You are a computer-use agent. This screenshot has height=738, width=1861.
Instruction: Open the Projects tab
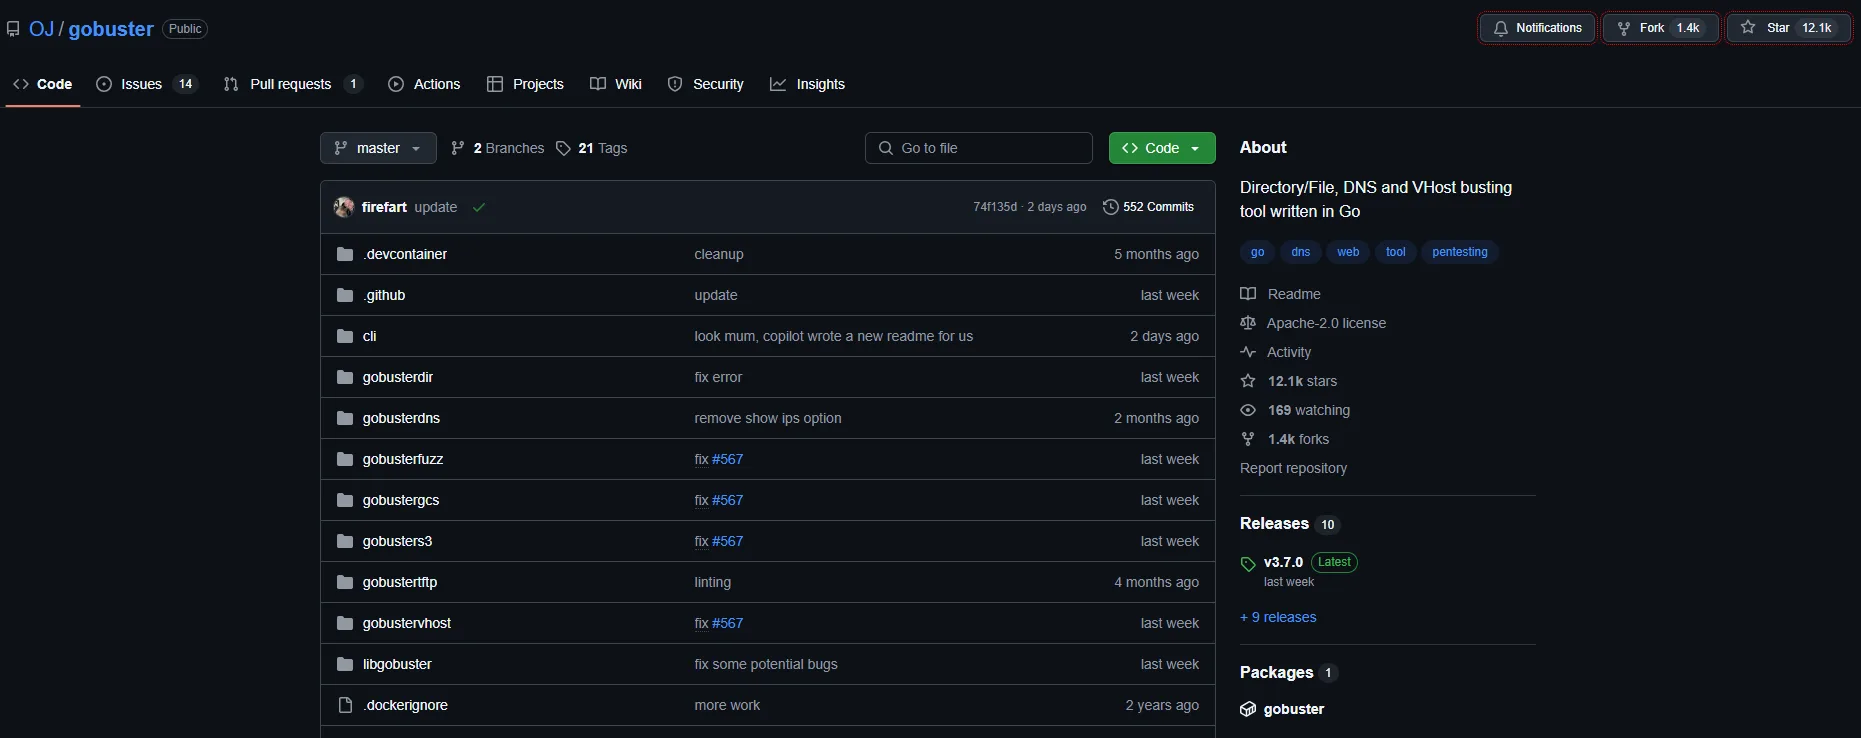pyautogui.click(x=525, y=84)
